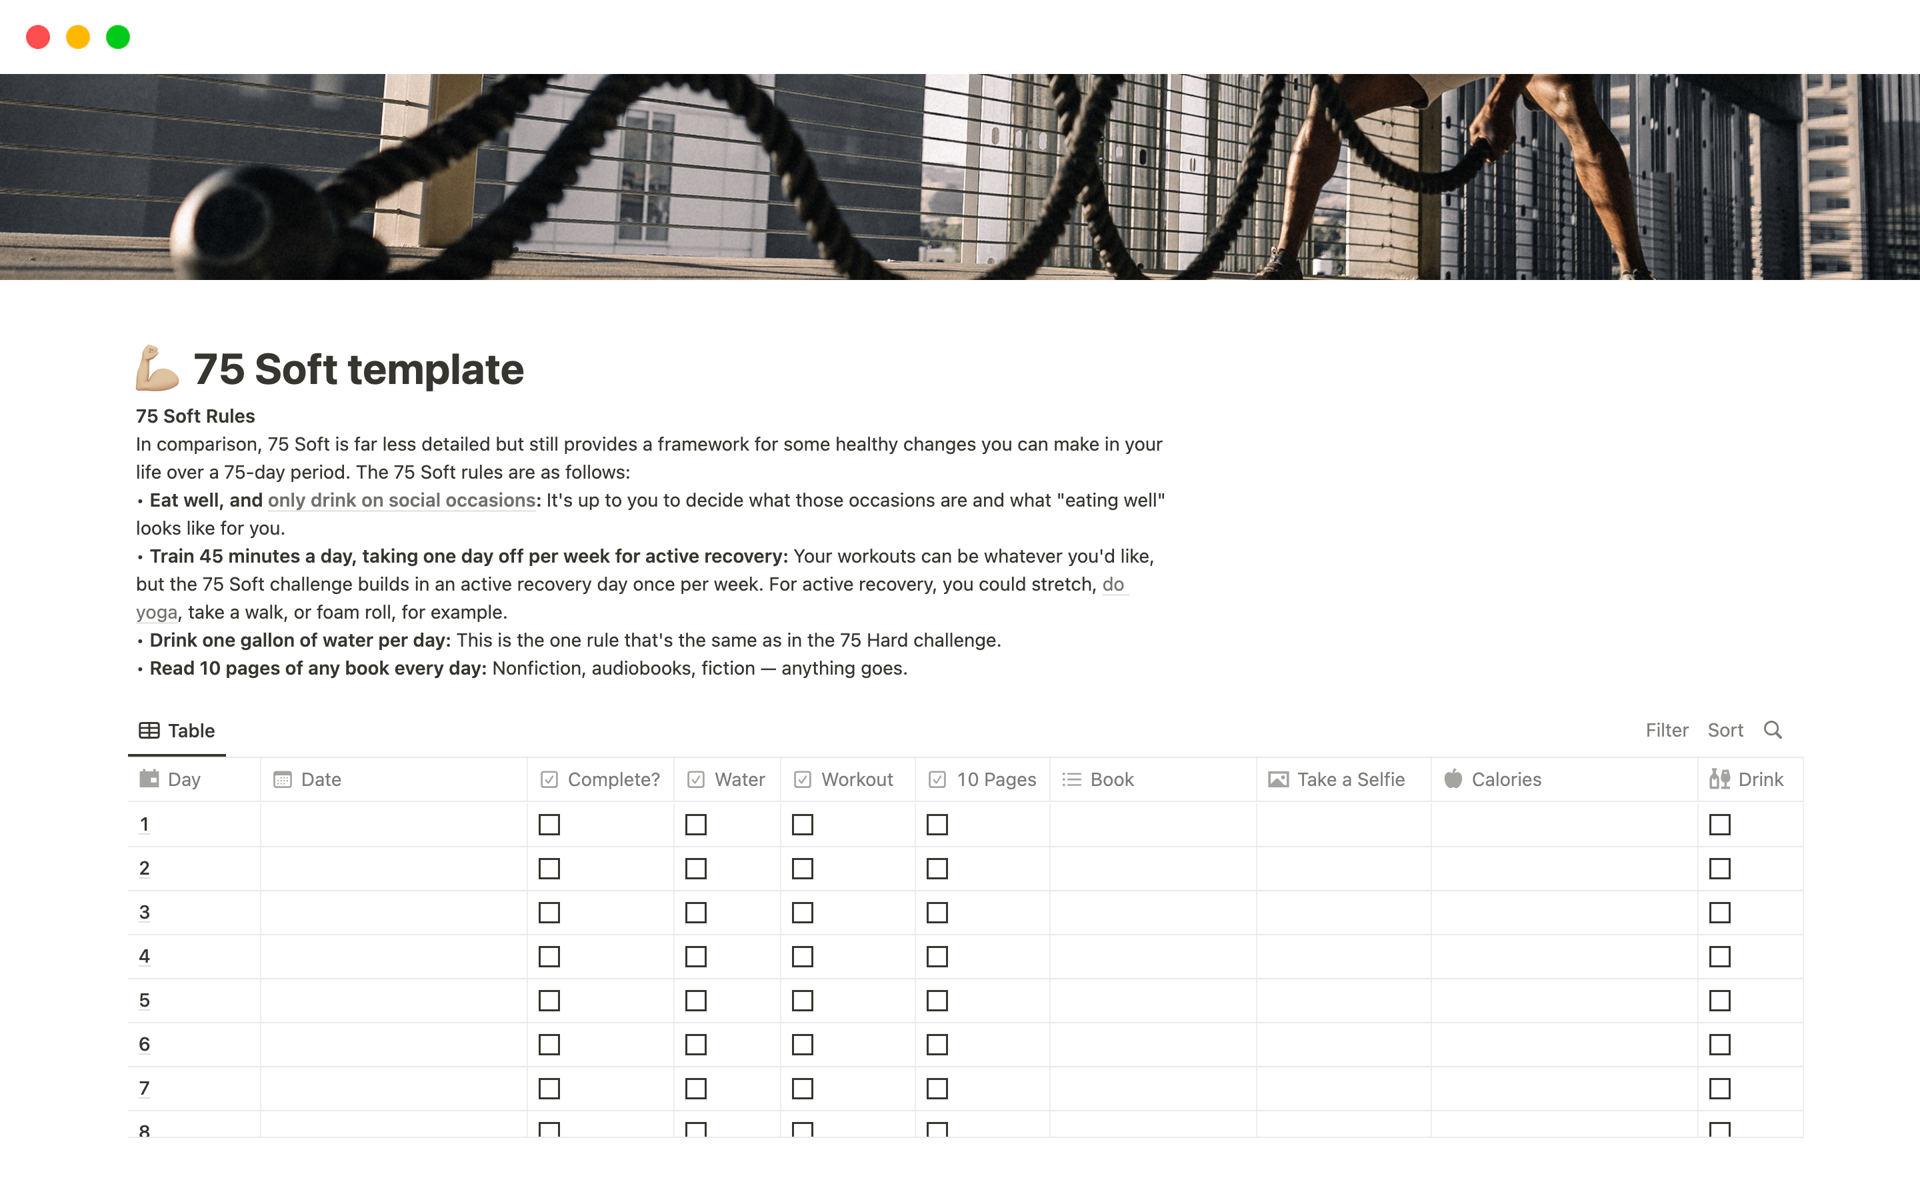
Task: Follow the "only drink on social occasions" link
Action: click(401, 500)
